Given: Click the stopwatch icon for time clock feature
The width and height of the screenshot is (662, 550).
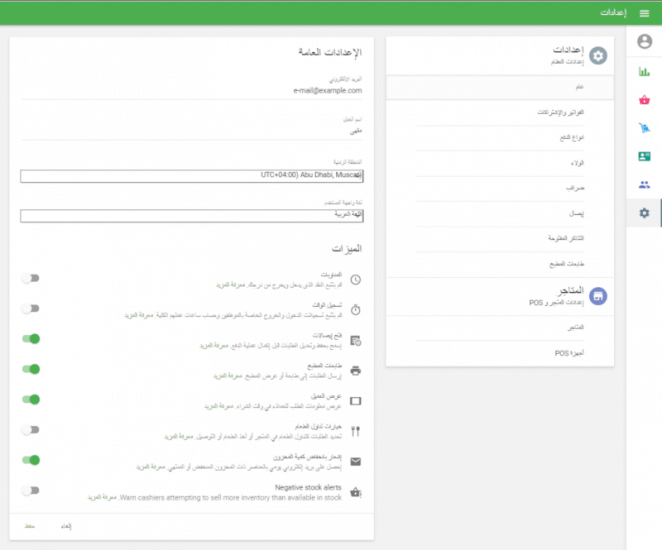Looking at the screenshot, I should [x=355, y=310].
